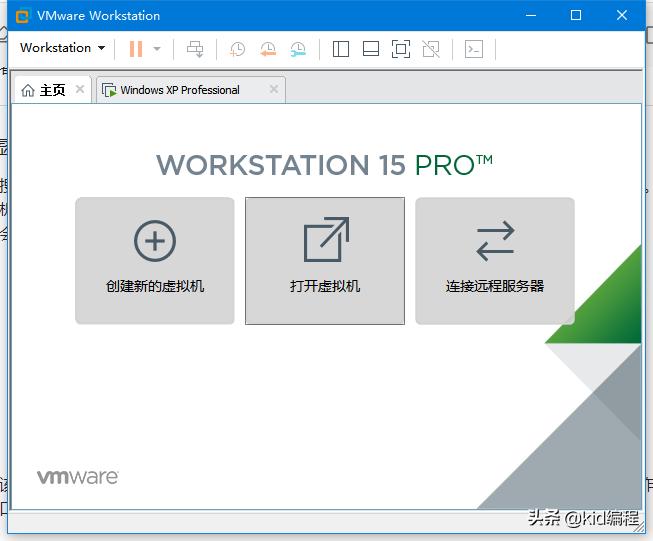This screenshot has height=541, width=653.
Task: Revert to snapshot using the clock-arrow icon
Action: click(268, 49)
